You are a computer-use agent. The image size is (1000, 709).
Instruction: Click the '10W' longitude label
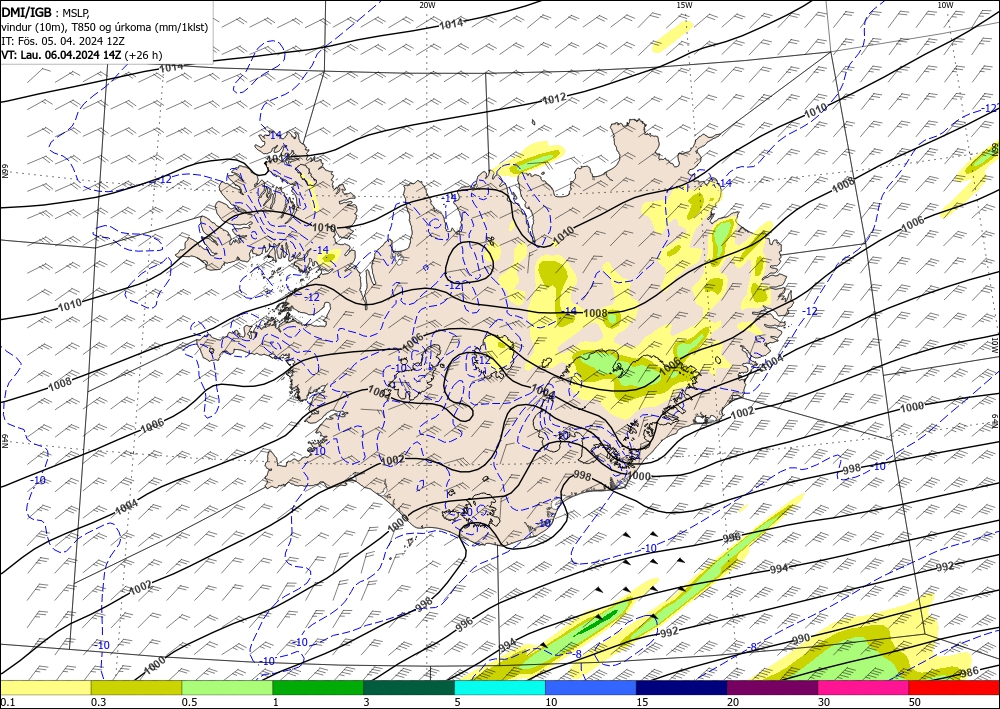(945, 4)
